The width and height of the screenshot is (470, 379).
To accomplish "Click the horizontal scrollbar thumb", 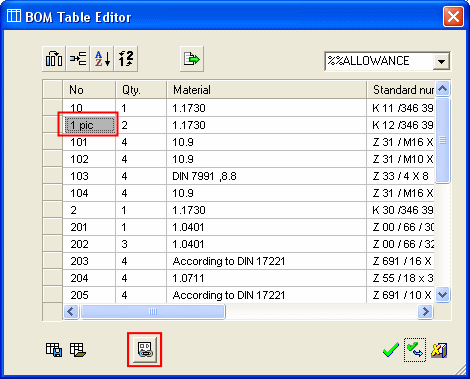I will coord(153,312).
